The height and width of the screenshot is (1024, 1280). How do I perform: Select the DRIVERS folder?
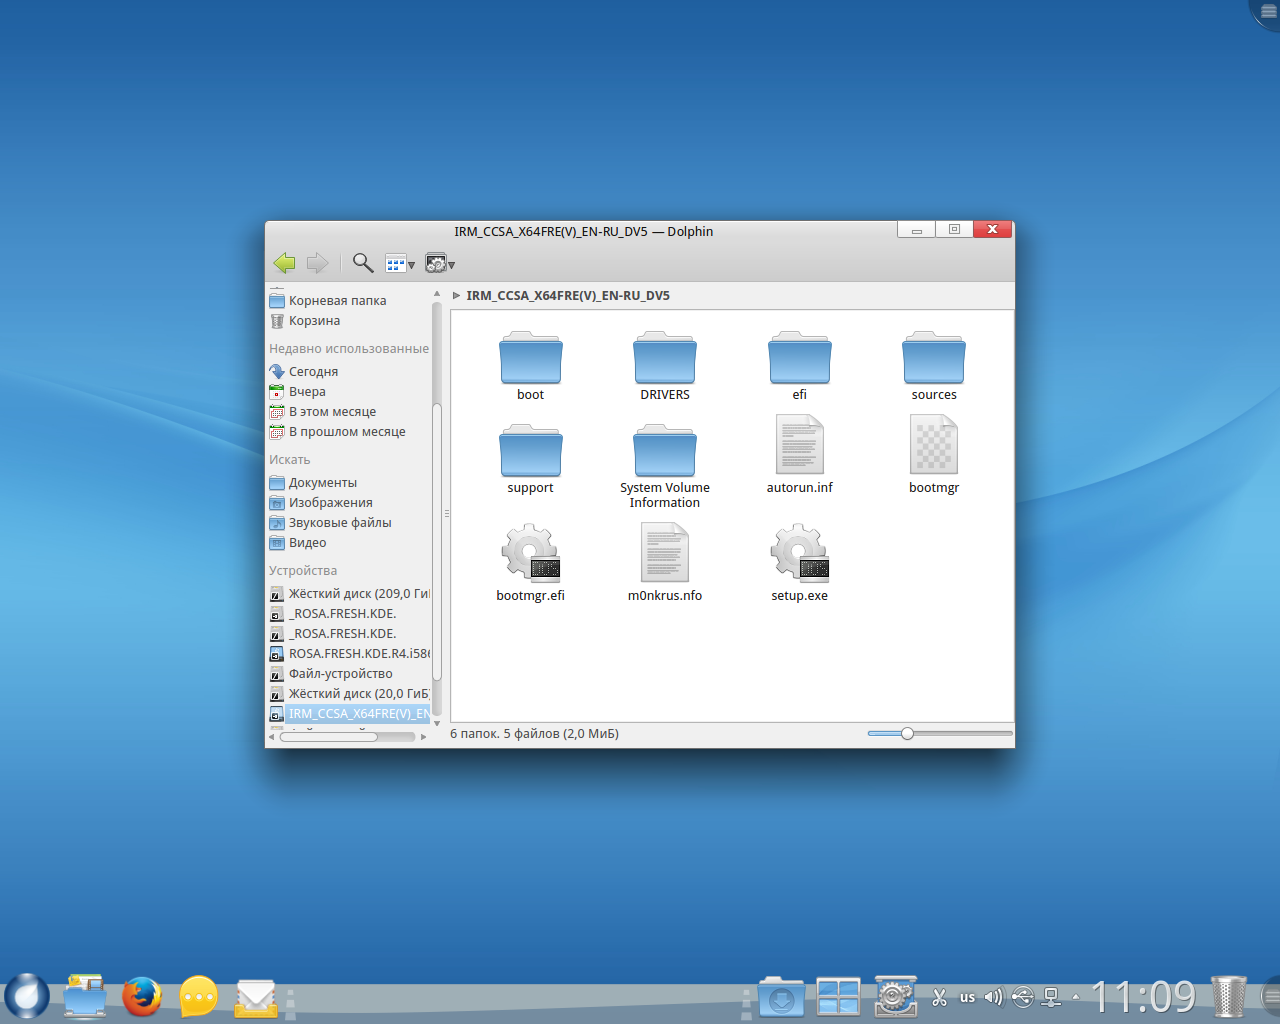point(665,359)
